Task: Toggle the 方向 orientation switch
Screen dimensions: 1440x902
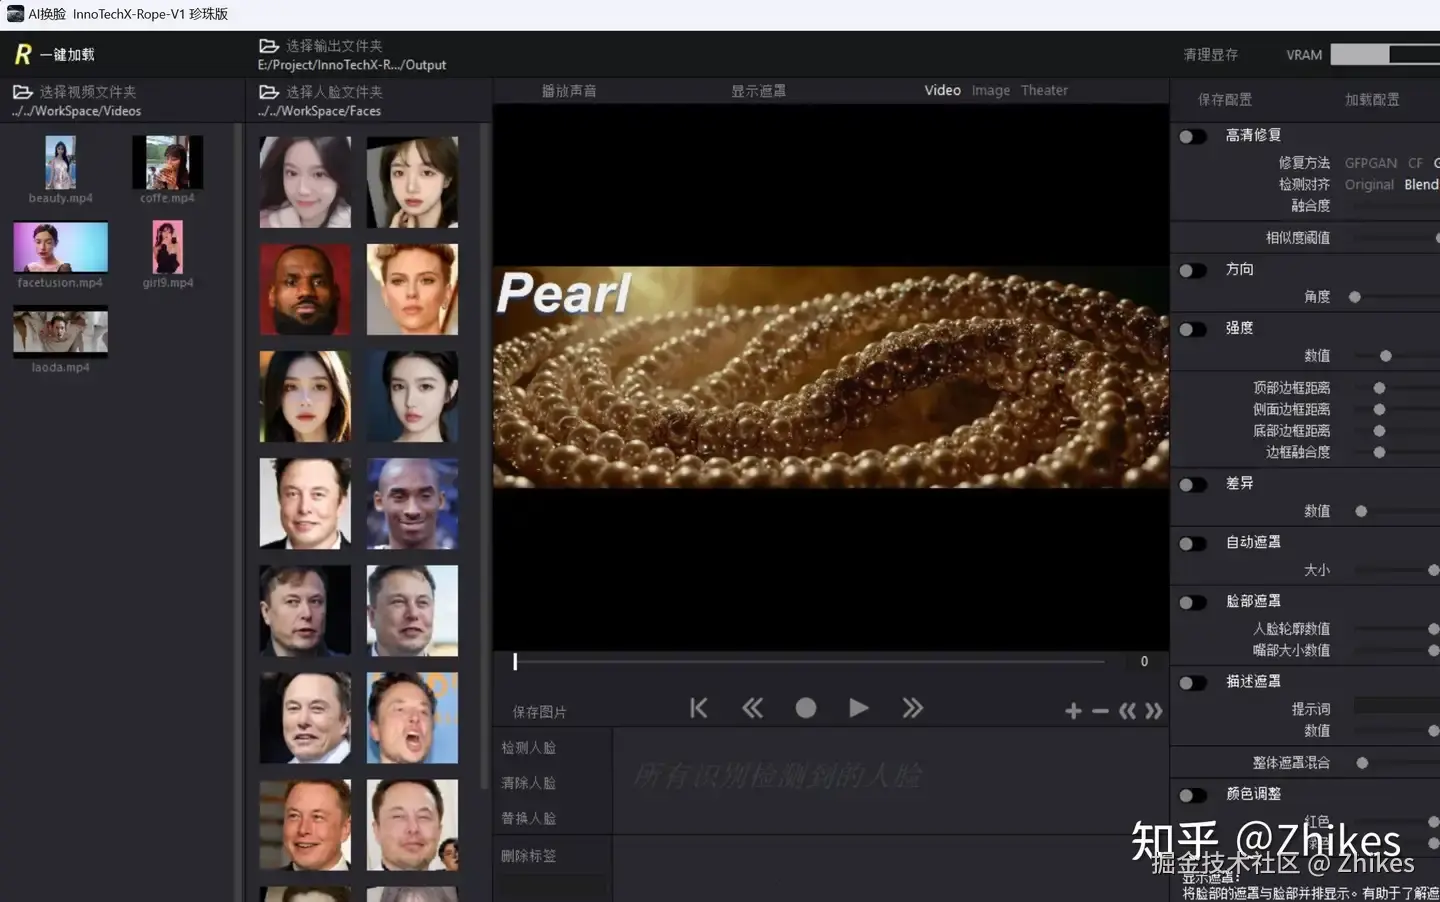Action: (x=1192, y=270)
